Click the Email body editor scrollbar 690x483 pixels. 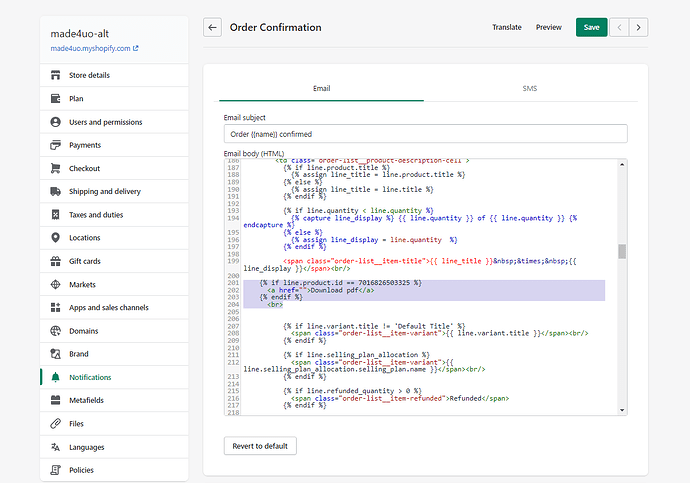(622, 252)
